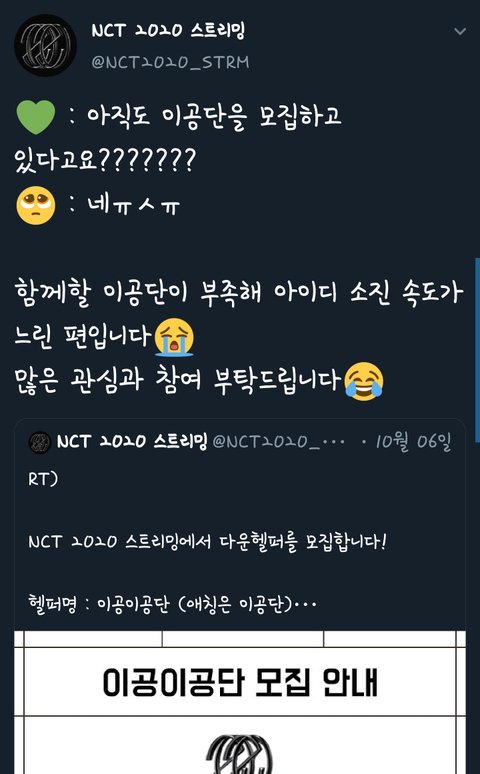Open the 10월 06일 quoted tweet date
The height and width of the screenshot is (774, 480).
(413, 442)
